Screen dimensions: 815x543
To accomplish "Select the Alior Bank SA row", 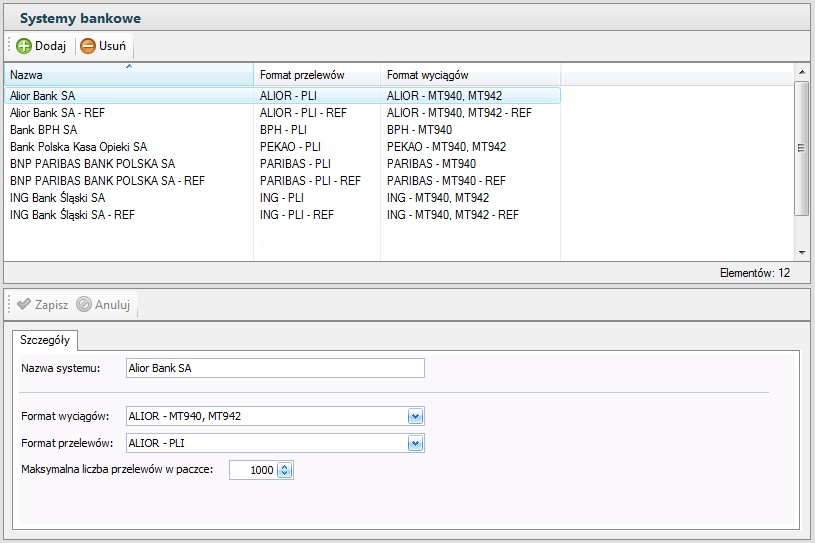I will coord(282,96).
